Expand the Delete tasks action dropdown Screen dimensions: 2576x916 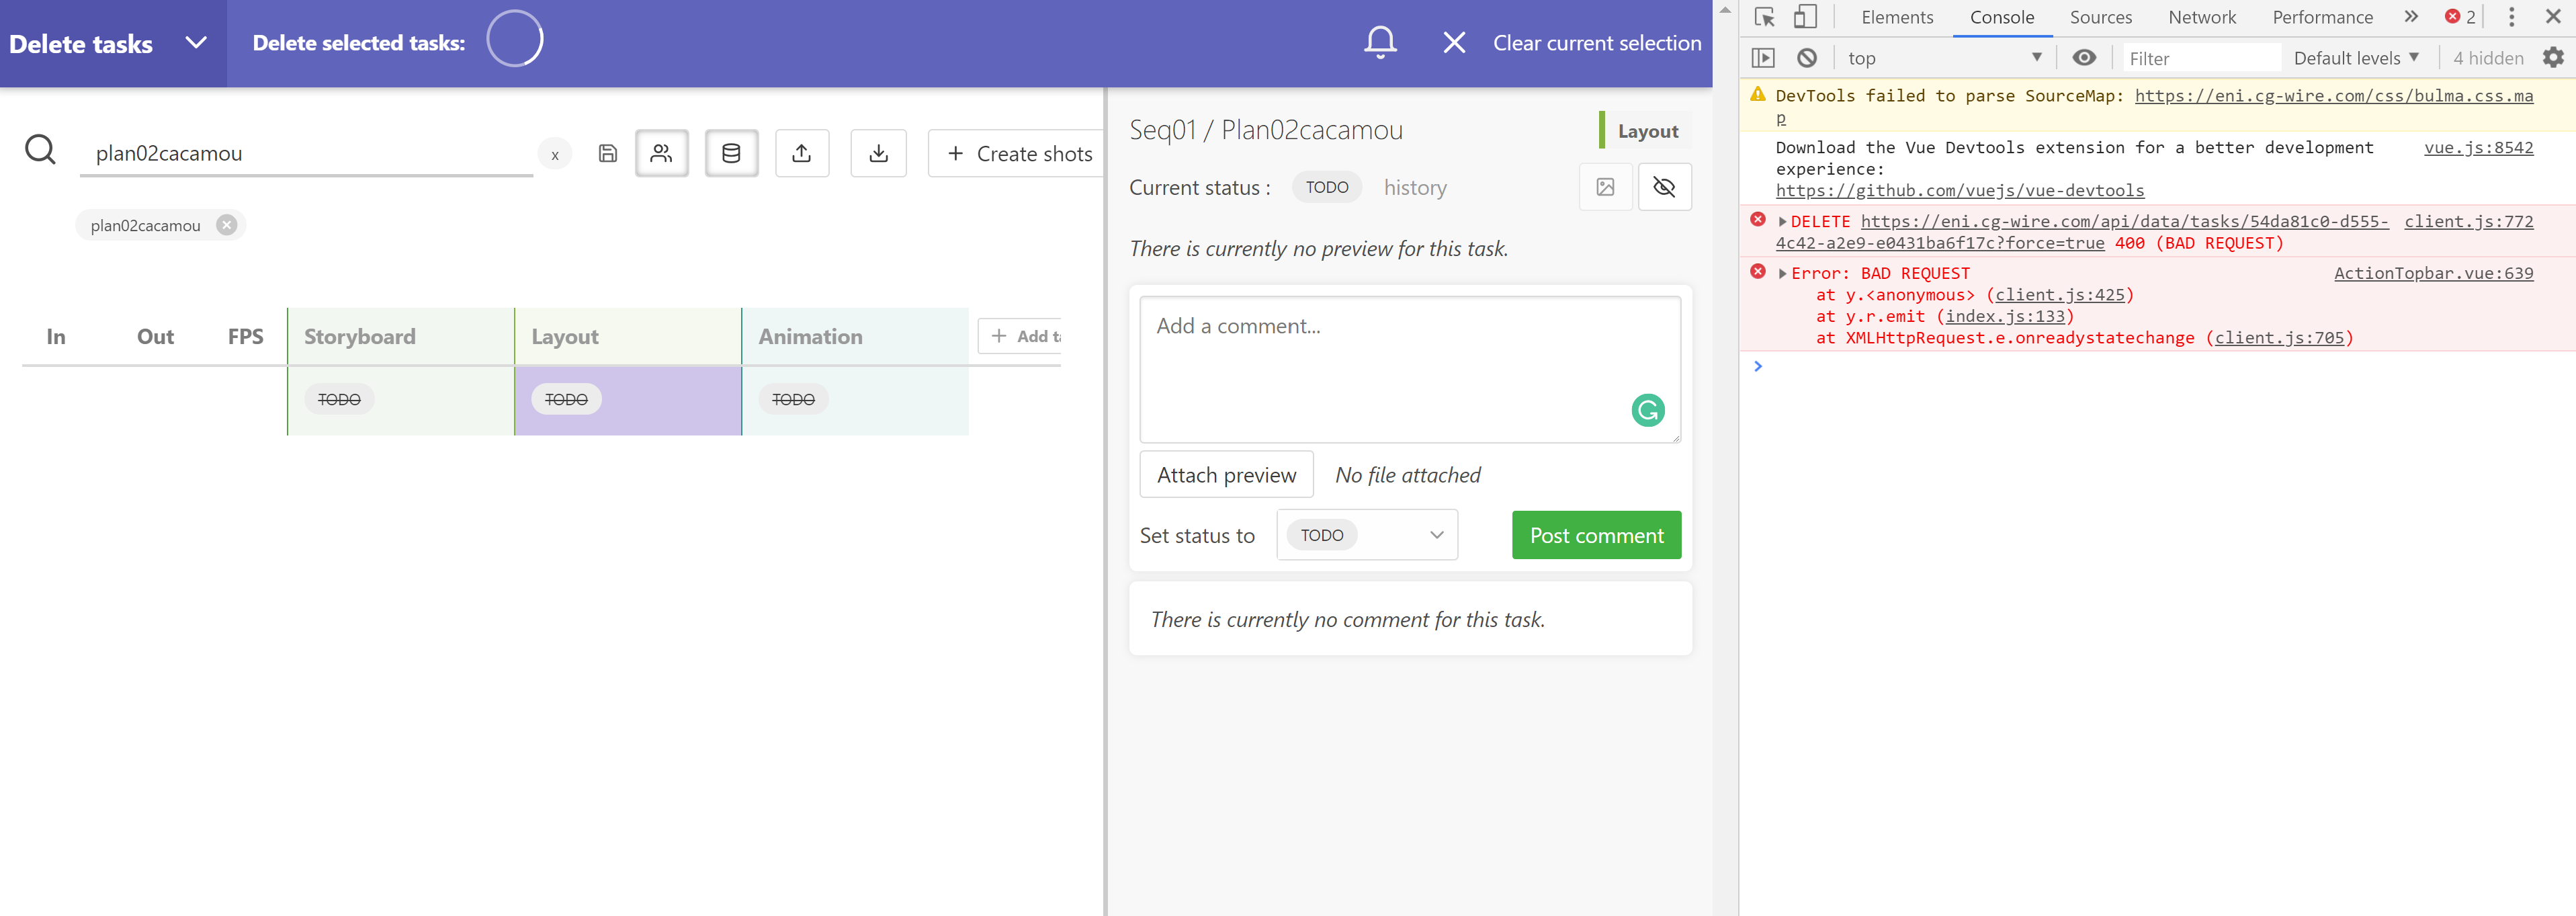[196, 43]
